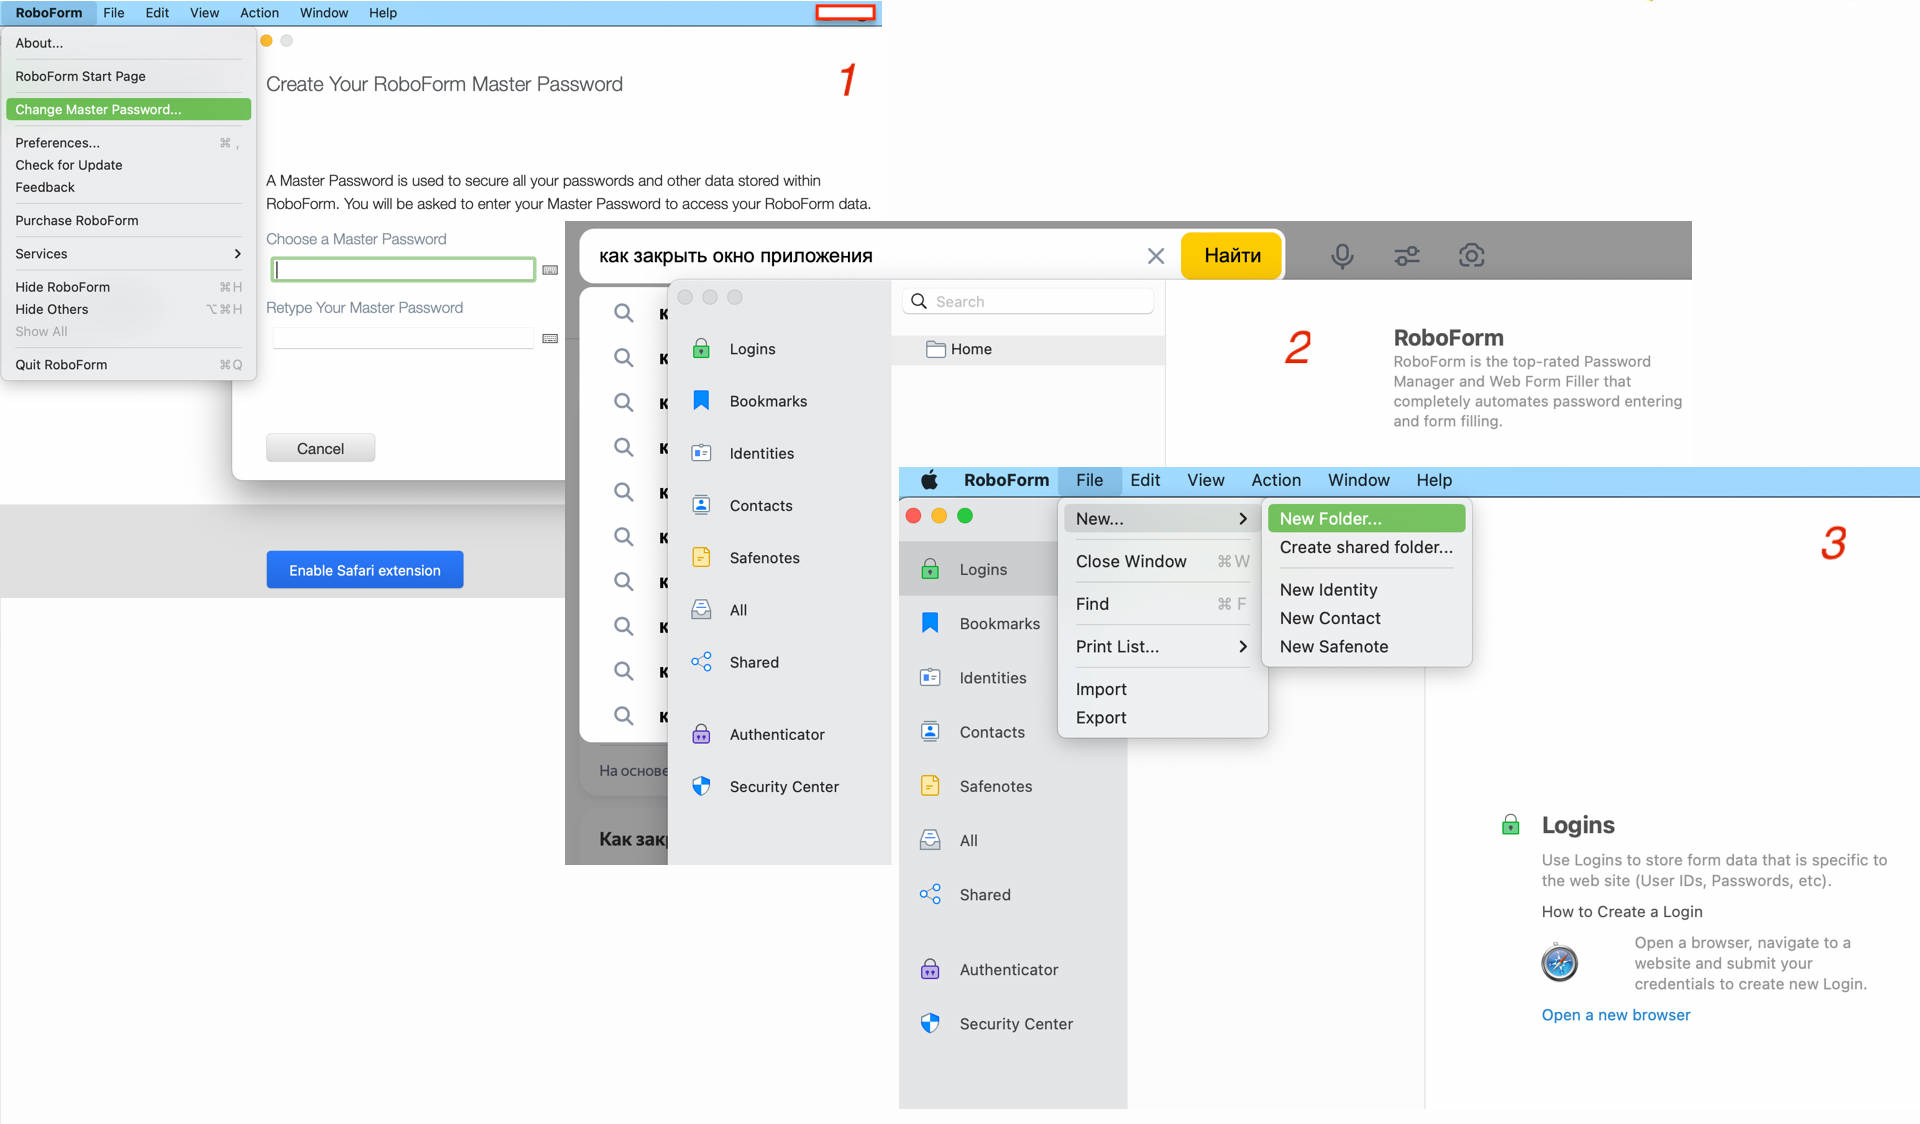The image size is (1920, 1124).
Task: Click the Contacts icon in window 3 sidebar
Action: tap(930, 732)
